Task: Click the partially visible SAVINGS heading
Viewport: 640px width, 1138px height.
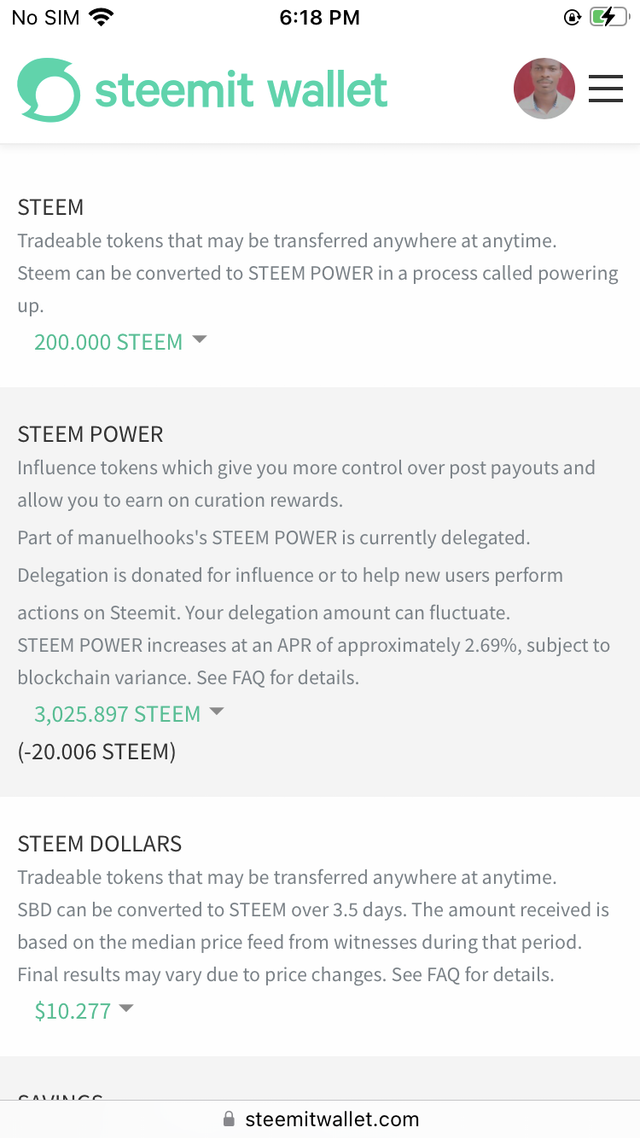Action: (60, 1096)
